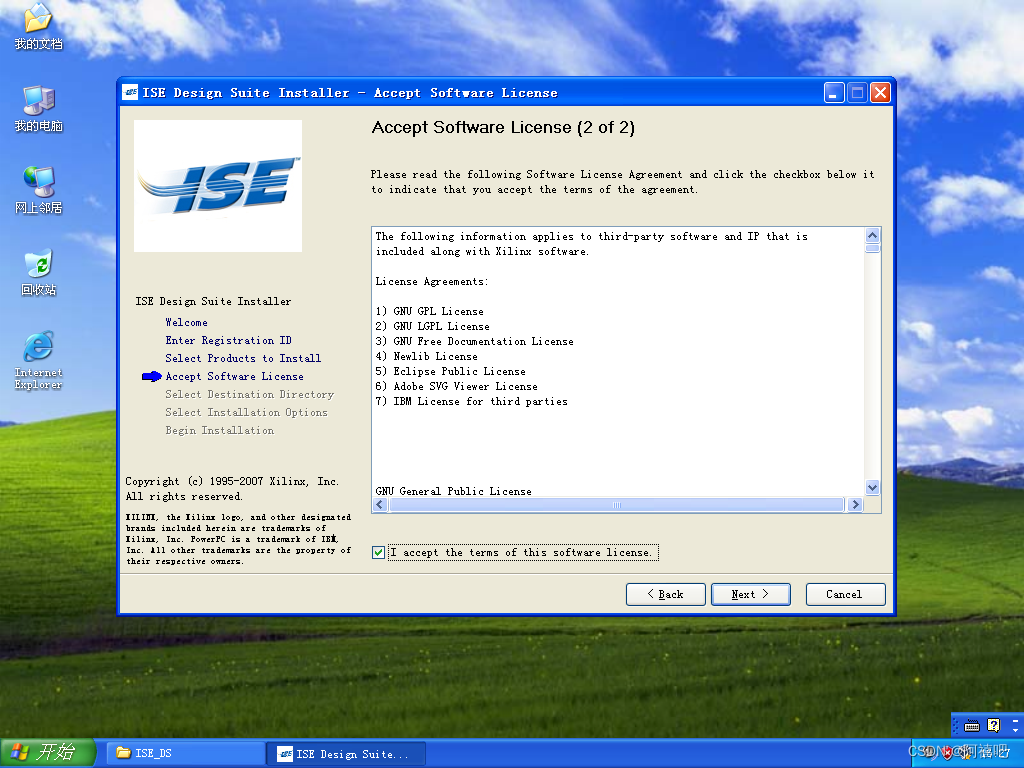Switch to ISE Design Suite taskbar item
This screenshot has height=768, width=1024.
[x=348, y=754]
